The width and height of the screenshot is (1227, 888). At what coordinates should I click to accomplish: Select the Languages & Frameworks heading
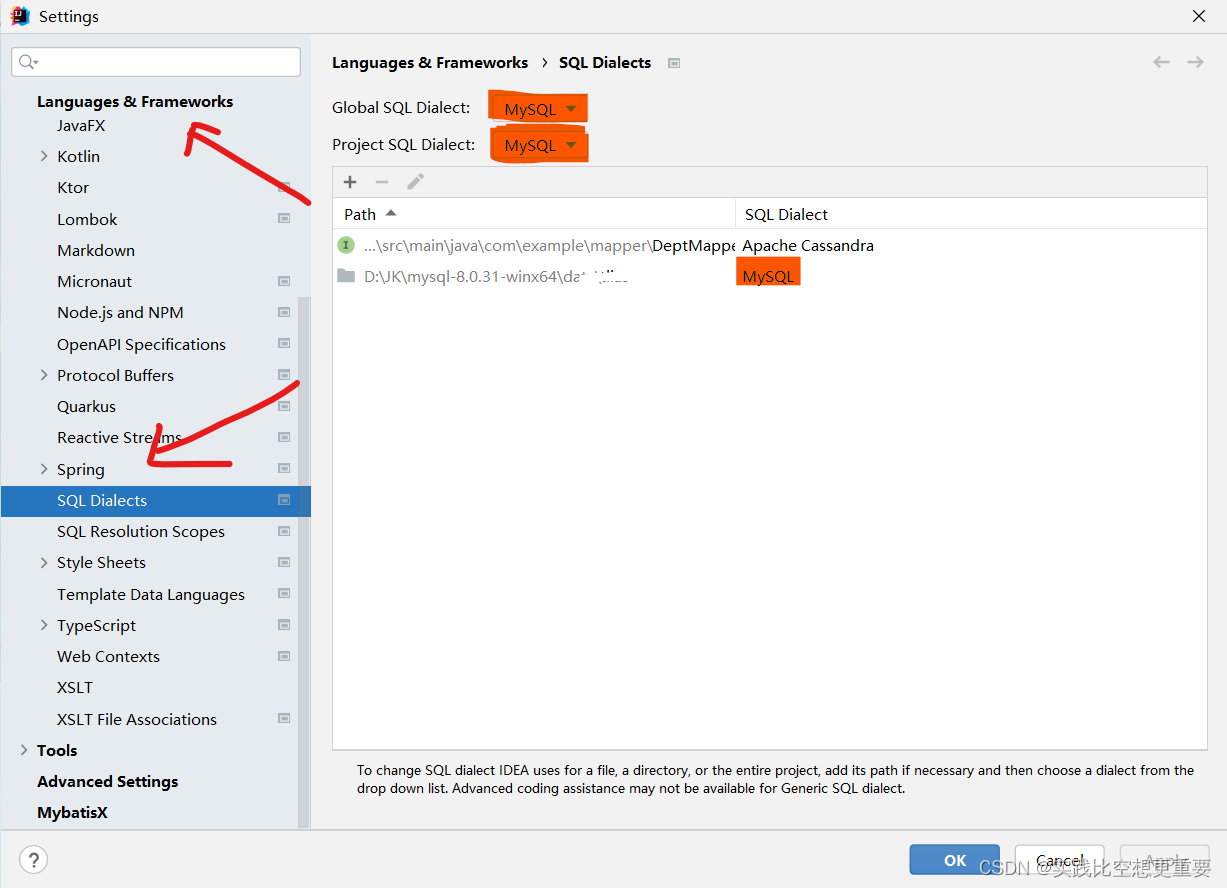tap(135, 101)
